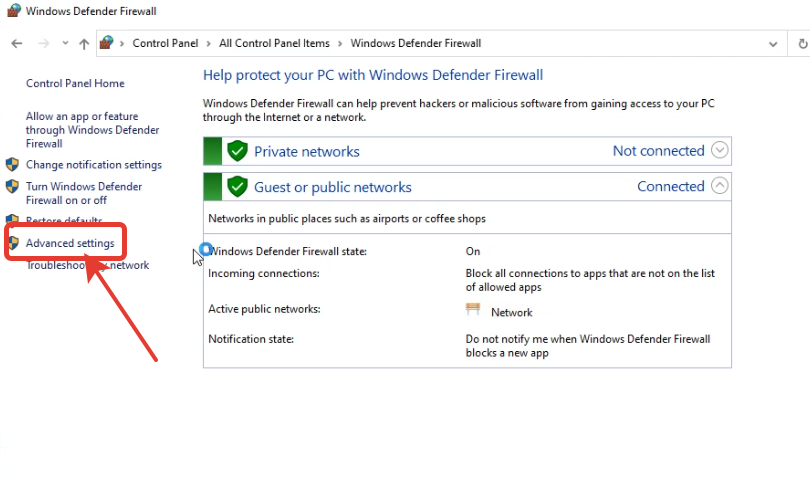Click Notification state label
Screen dimensions: 810x490
[x=251, y=339]
